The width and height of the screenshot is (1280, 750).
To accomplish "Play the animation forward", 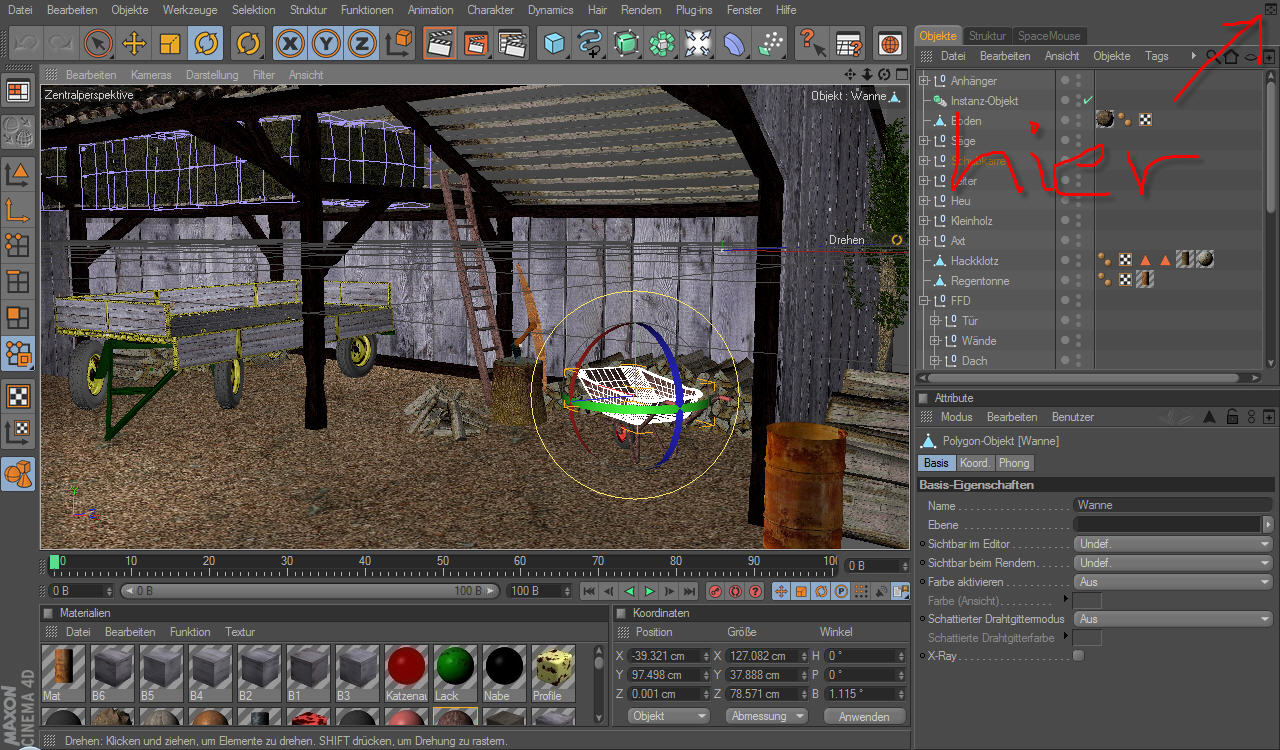I will 650,591.
